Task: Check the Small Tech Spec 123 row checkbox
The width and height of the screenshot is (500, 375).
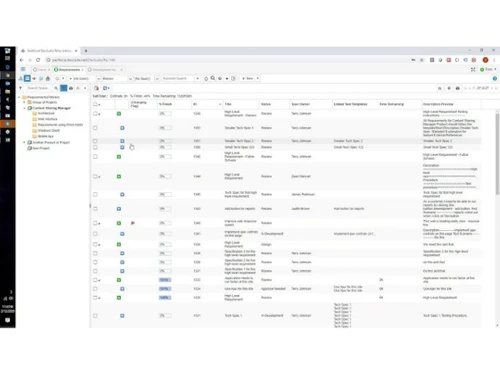Action: (x=95, y=147)
